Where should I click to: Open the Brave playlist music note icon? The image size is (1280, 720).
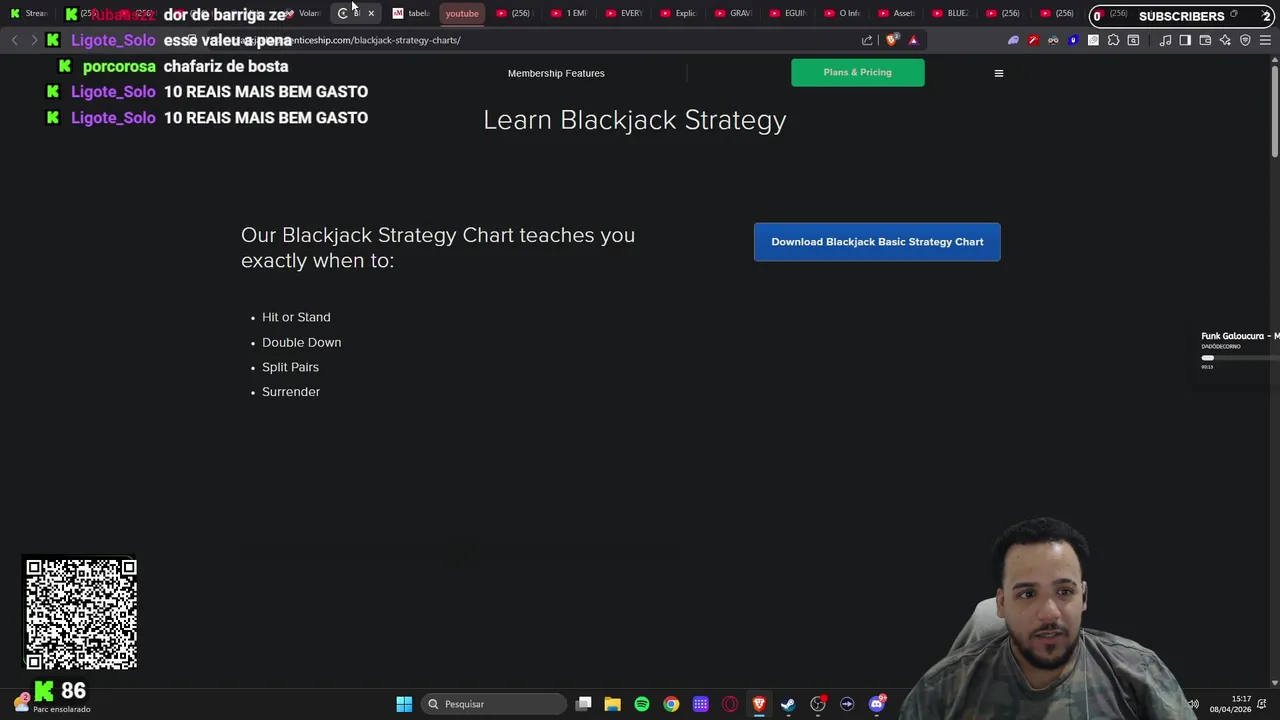1165,40
